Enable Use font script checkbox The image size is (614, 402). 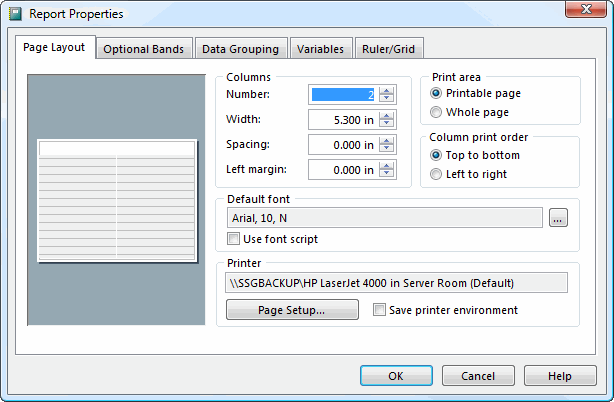[234, 239]
